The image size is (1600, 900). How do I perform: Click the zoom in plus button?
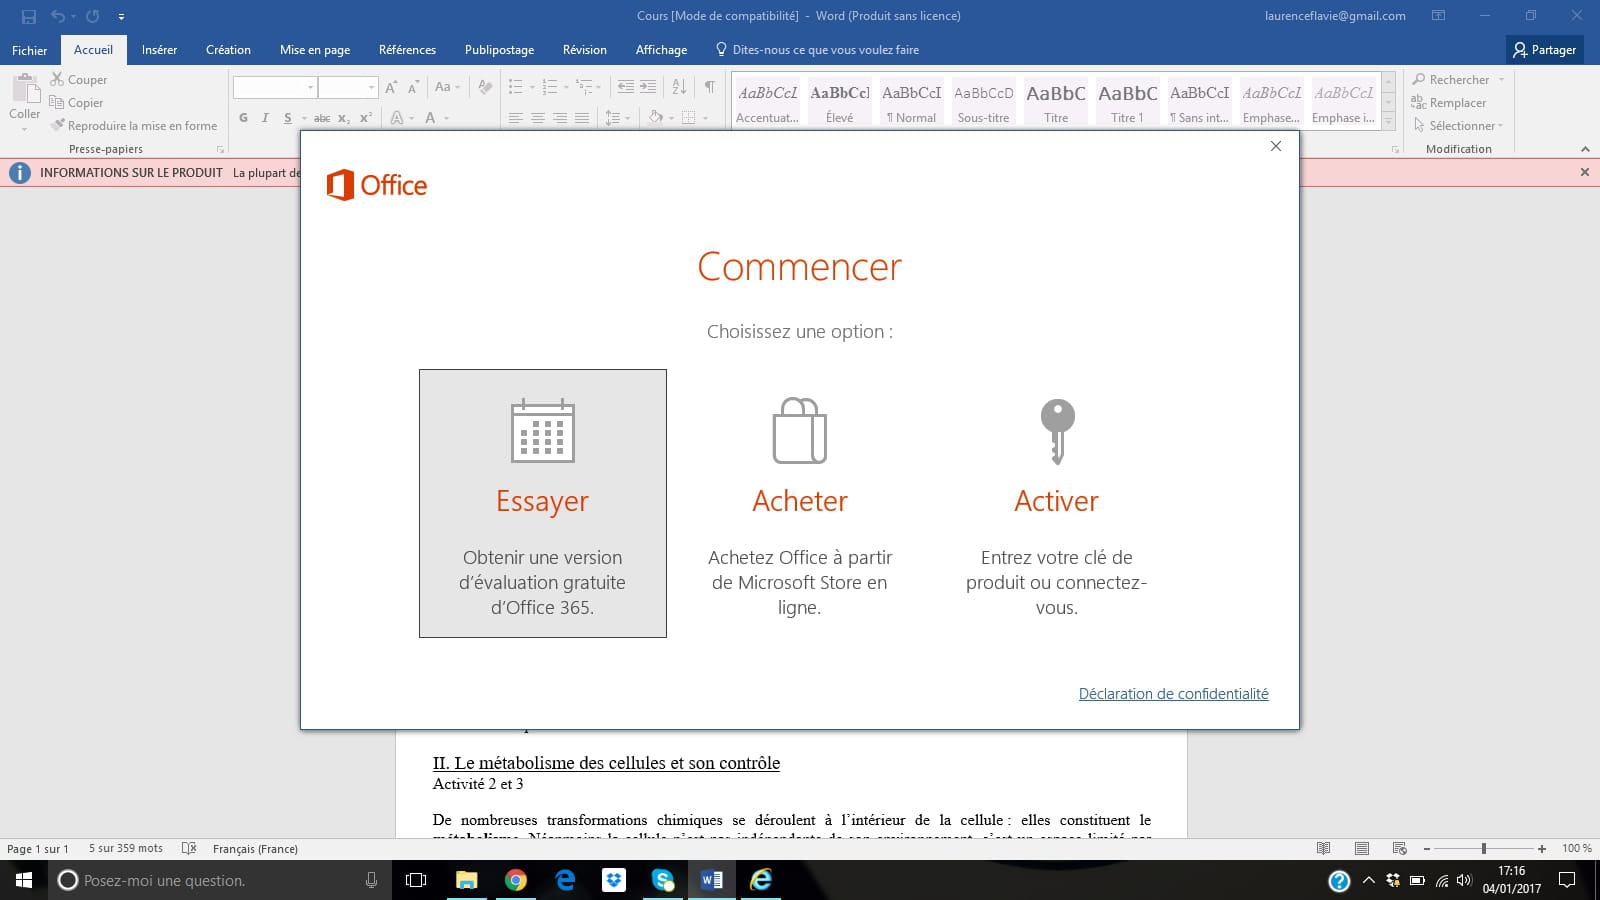click(x=1542, y=848)
